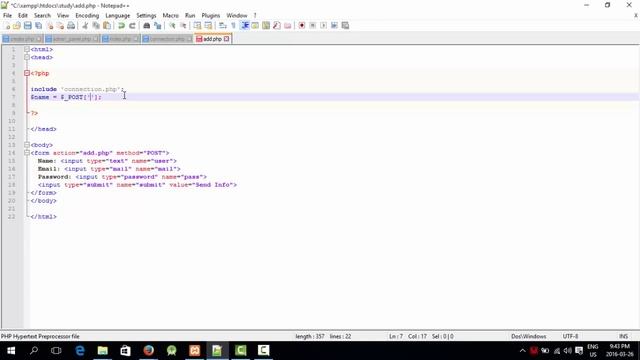Click the Save All toolbar icon
The width and height of the screenshot is (640, 360).
[x=39, y=26]
